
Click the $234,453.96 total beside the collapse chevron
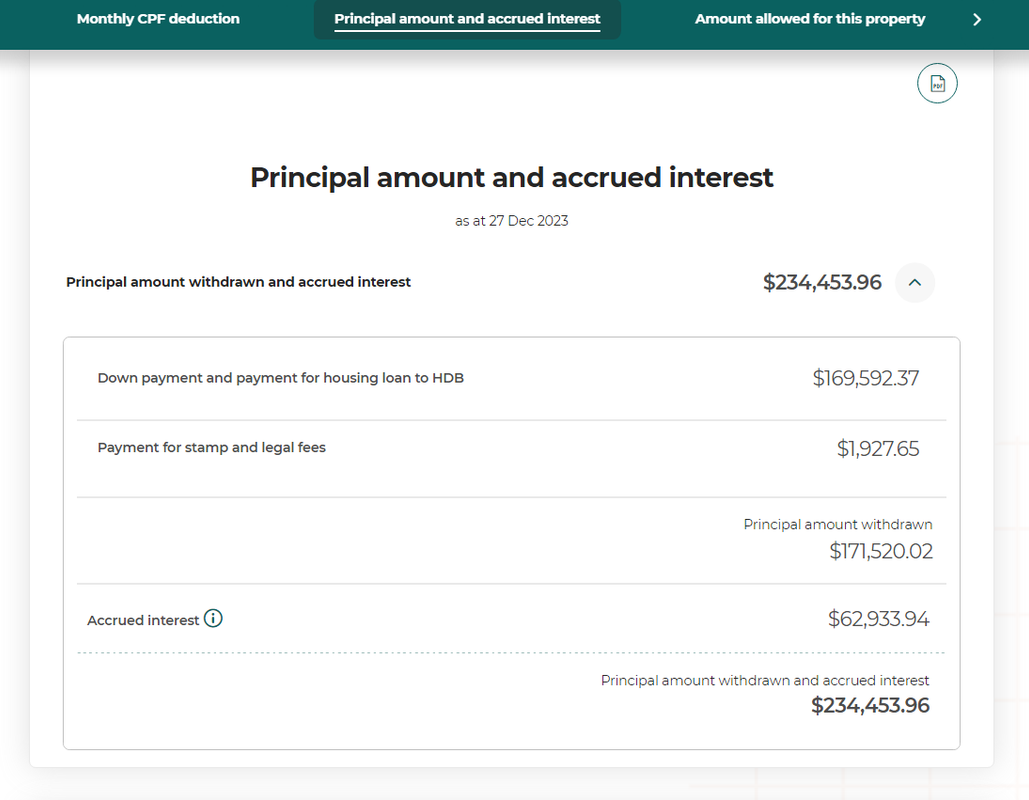[822, 283]
